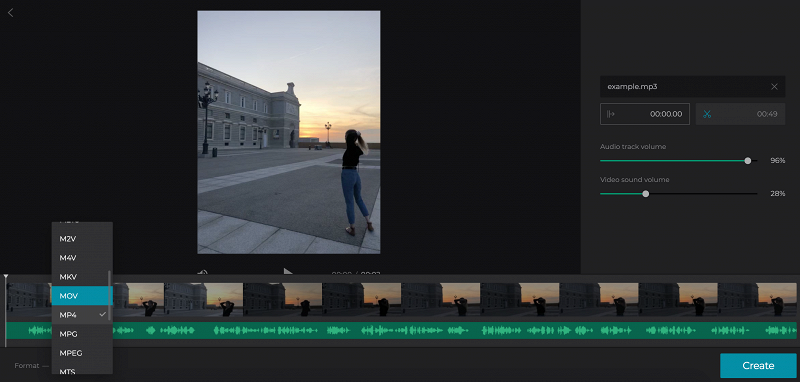Set audio start time field 00:00.00
This screenshot has height=382, width=800.
(645, 114)
